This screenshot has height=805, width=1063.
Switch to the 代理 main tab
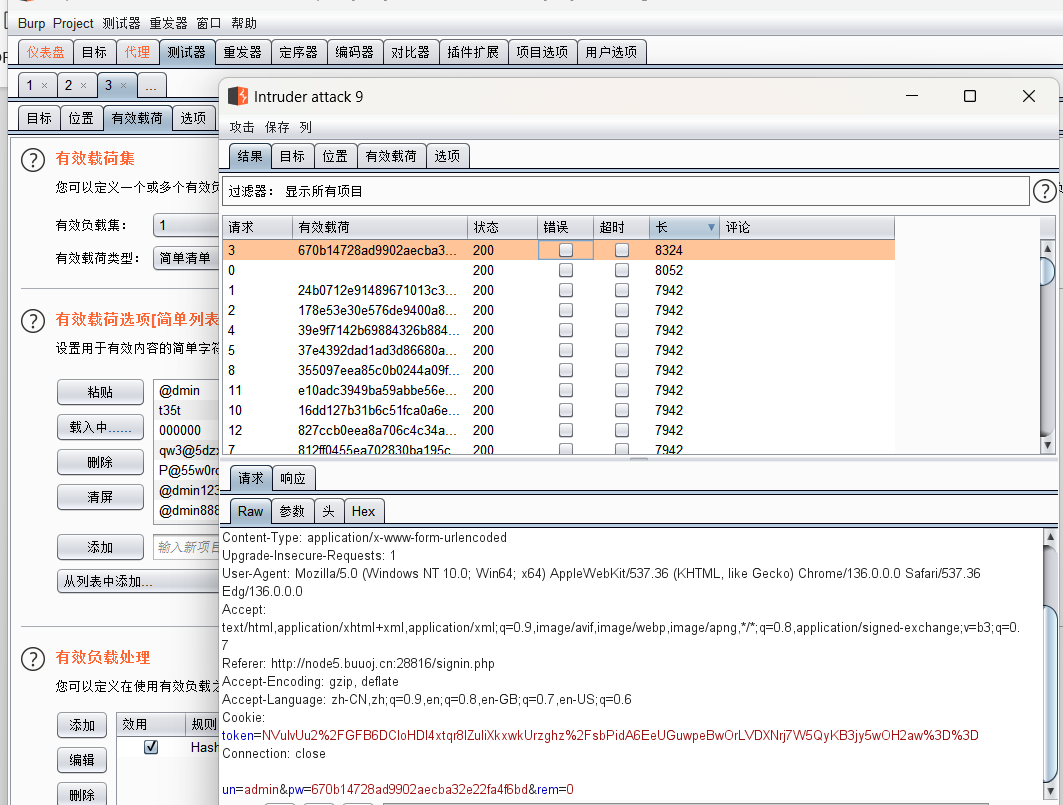pyautogui.click(x=137, y=52)
